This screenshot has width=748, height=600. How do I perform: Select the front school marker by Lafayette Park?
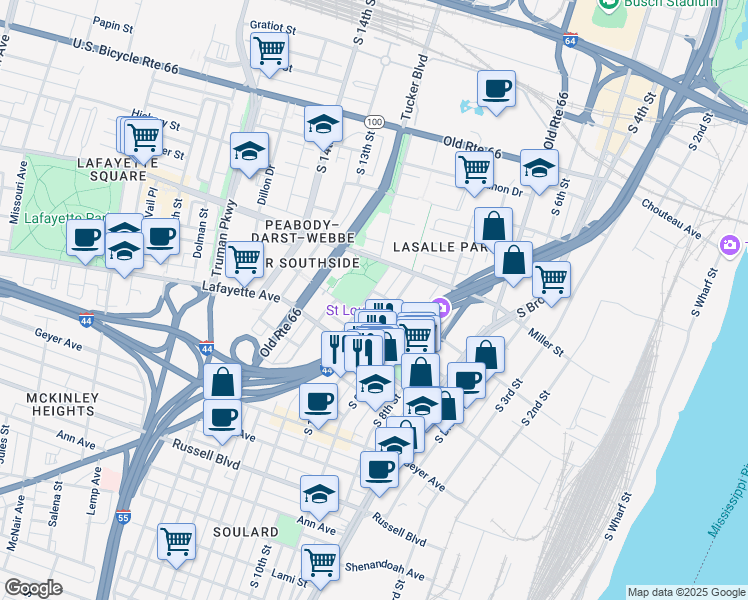tap(124, 253)
